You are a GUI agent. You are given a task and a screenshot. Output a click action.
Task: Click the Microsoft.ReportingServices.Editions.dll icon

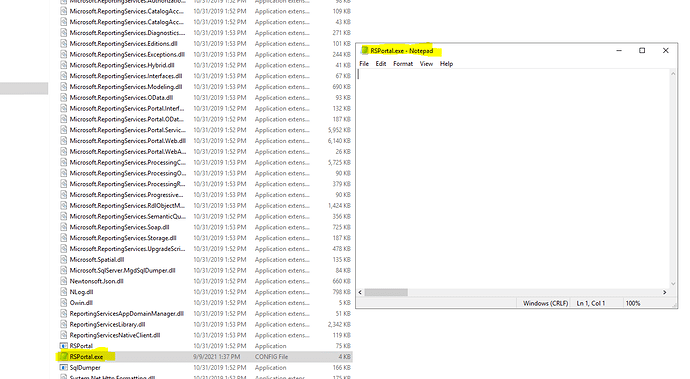[64, 44]
